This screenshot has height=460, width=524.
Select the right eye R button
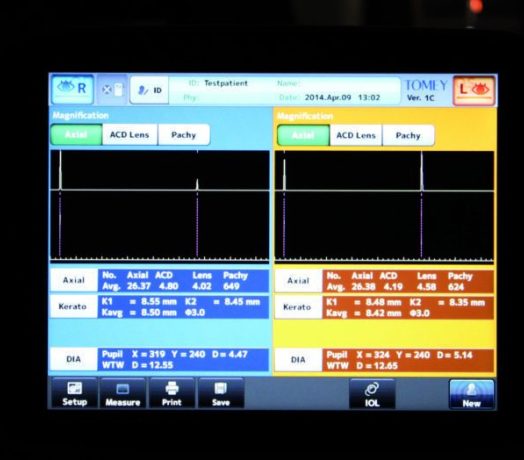pyautogui.click(x=72, y=89)
